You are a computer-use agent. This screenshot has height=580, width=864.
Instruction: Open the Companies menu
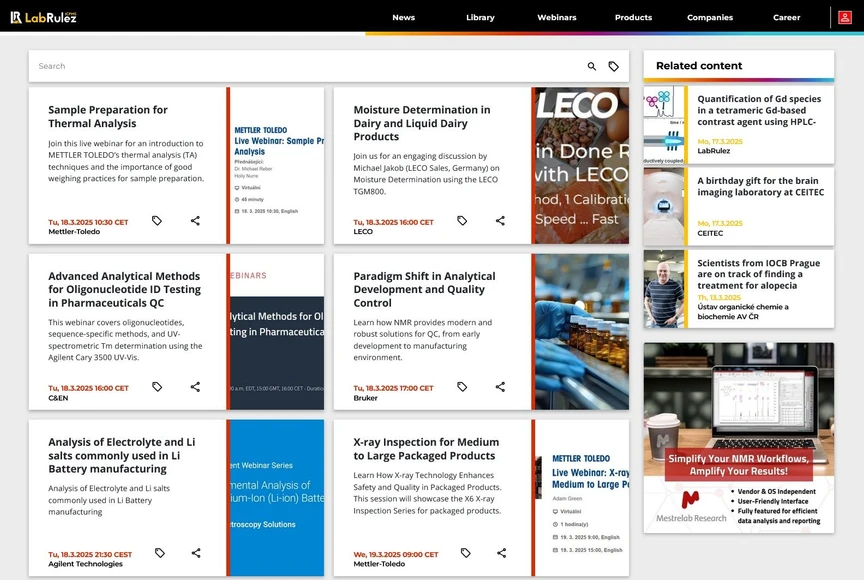710,18
